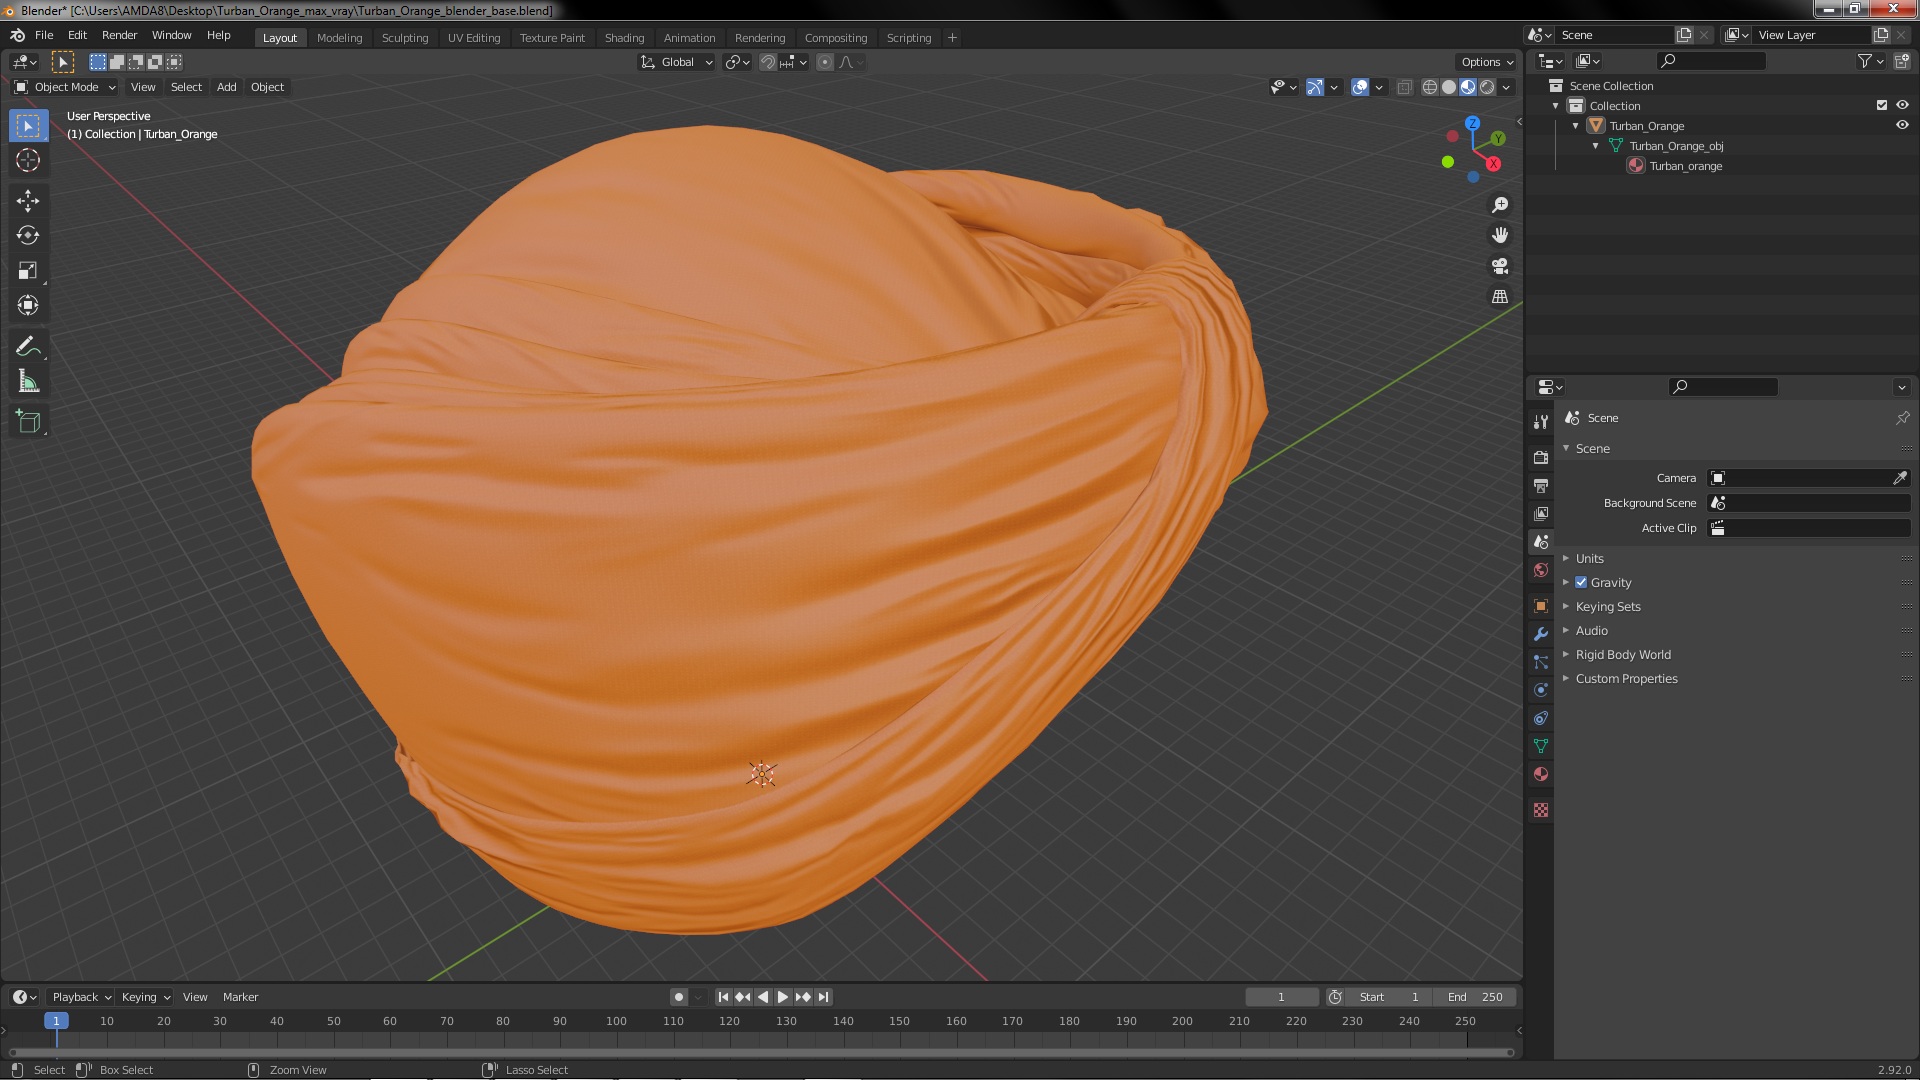This screenshot has width=1920, height=1080.
Task: Select the Rotate tool
Action: coord(28,235)
